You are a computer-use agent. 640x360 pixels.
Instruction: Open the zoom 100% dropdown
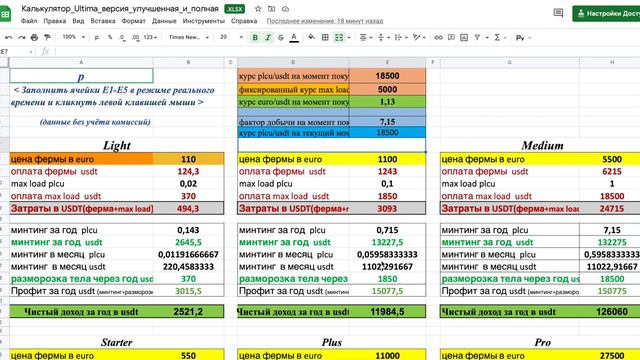[73, 37]
